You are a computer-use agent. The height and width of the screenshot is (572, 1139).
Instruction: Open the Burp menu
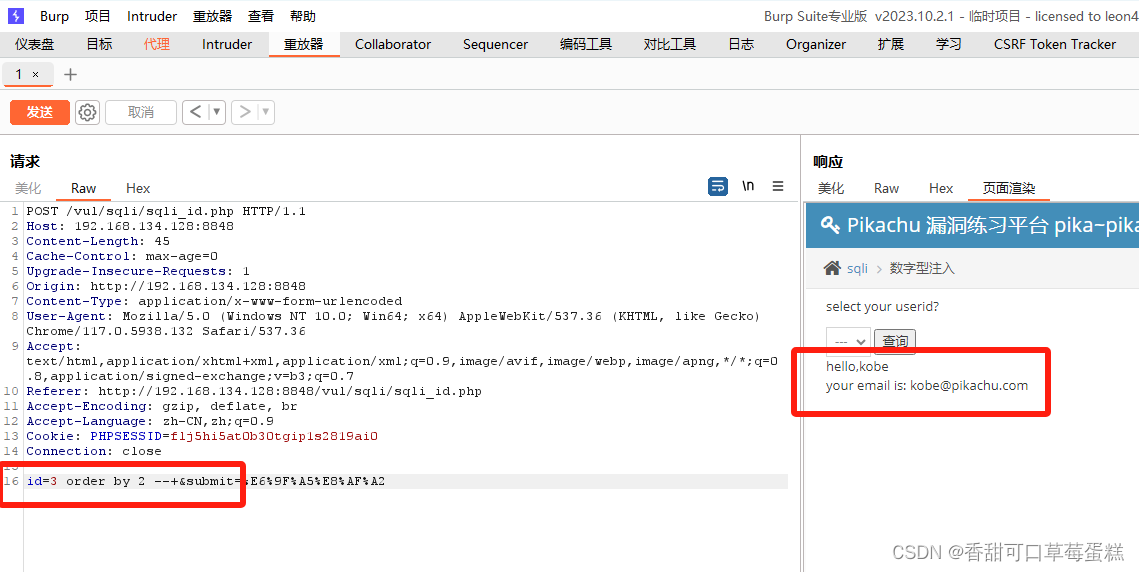54,16
